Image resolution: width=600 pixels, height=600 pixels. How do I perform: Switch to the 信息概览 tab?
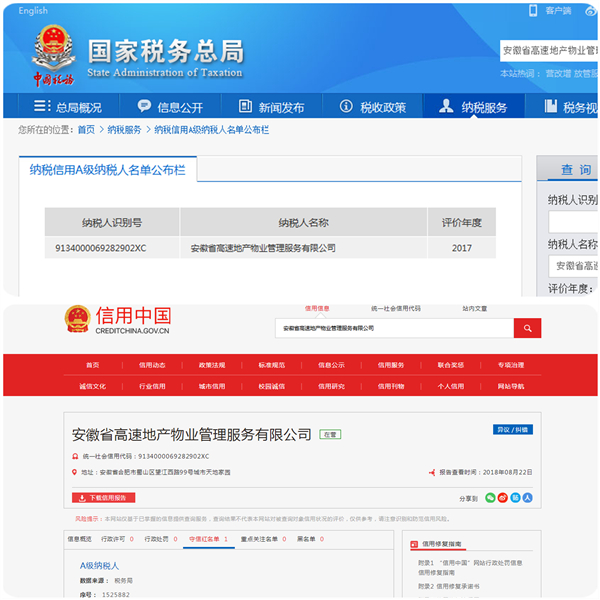80,539
